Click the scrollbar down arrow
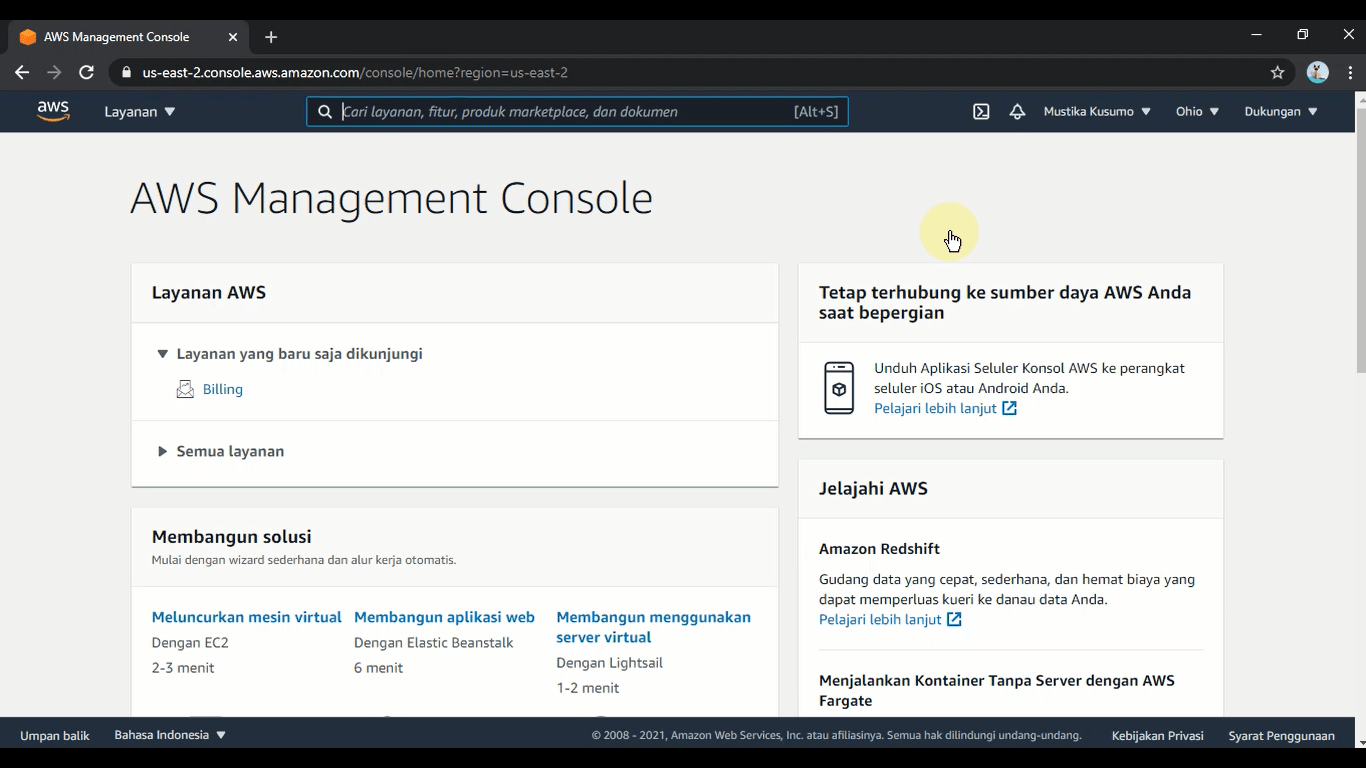The width and height of the screenshot is (1366, 768). [1360, 743]
